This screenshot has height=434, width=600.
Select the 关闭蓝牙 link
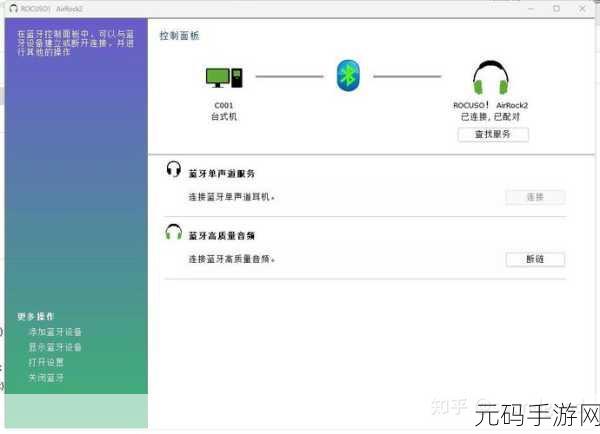click(46, 378)
